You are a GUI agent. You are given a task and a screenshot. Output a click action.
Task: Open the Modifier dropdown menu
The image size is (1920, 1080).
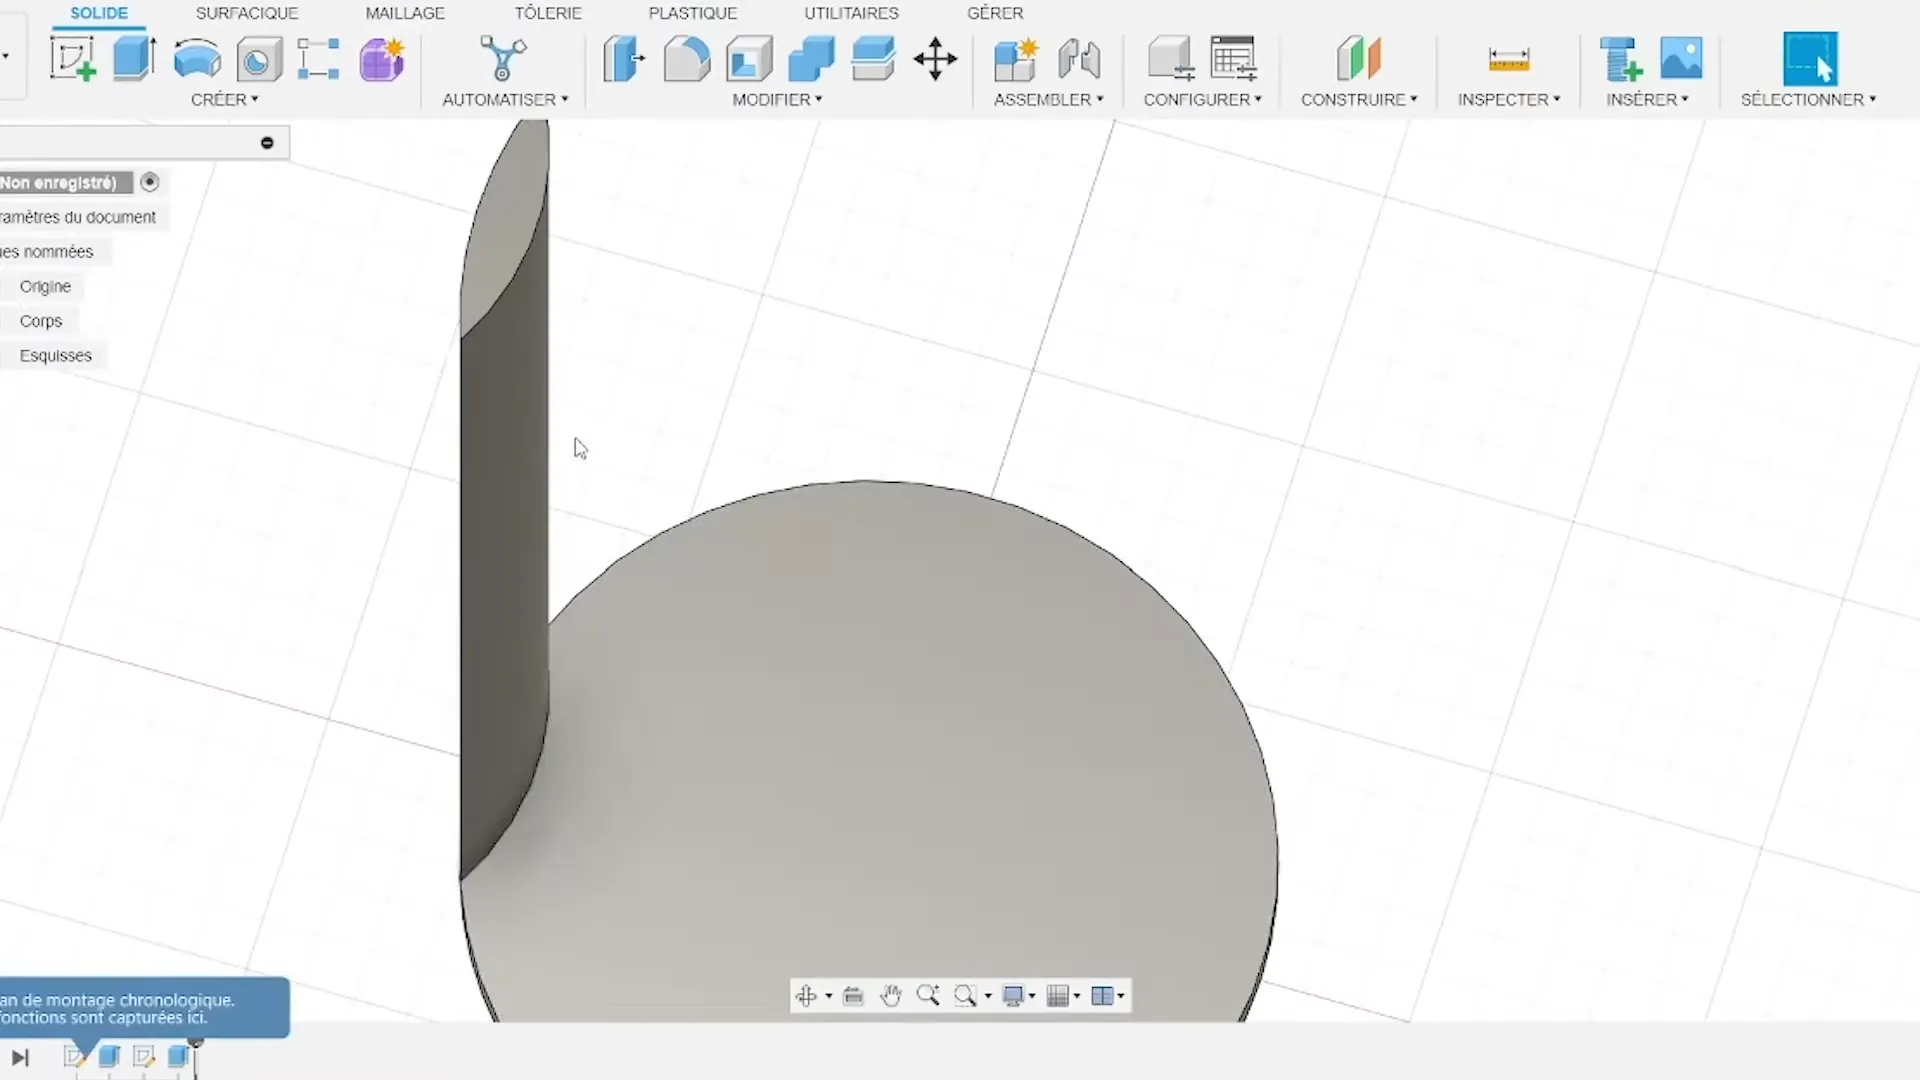(x=777, y=99)
